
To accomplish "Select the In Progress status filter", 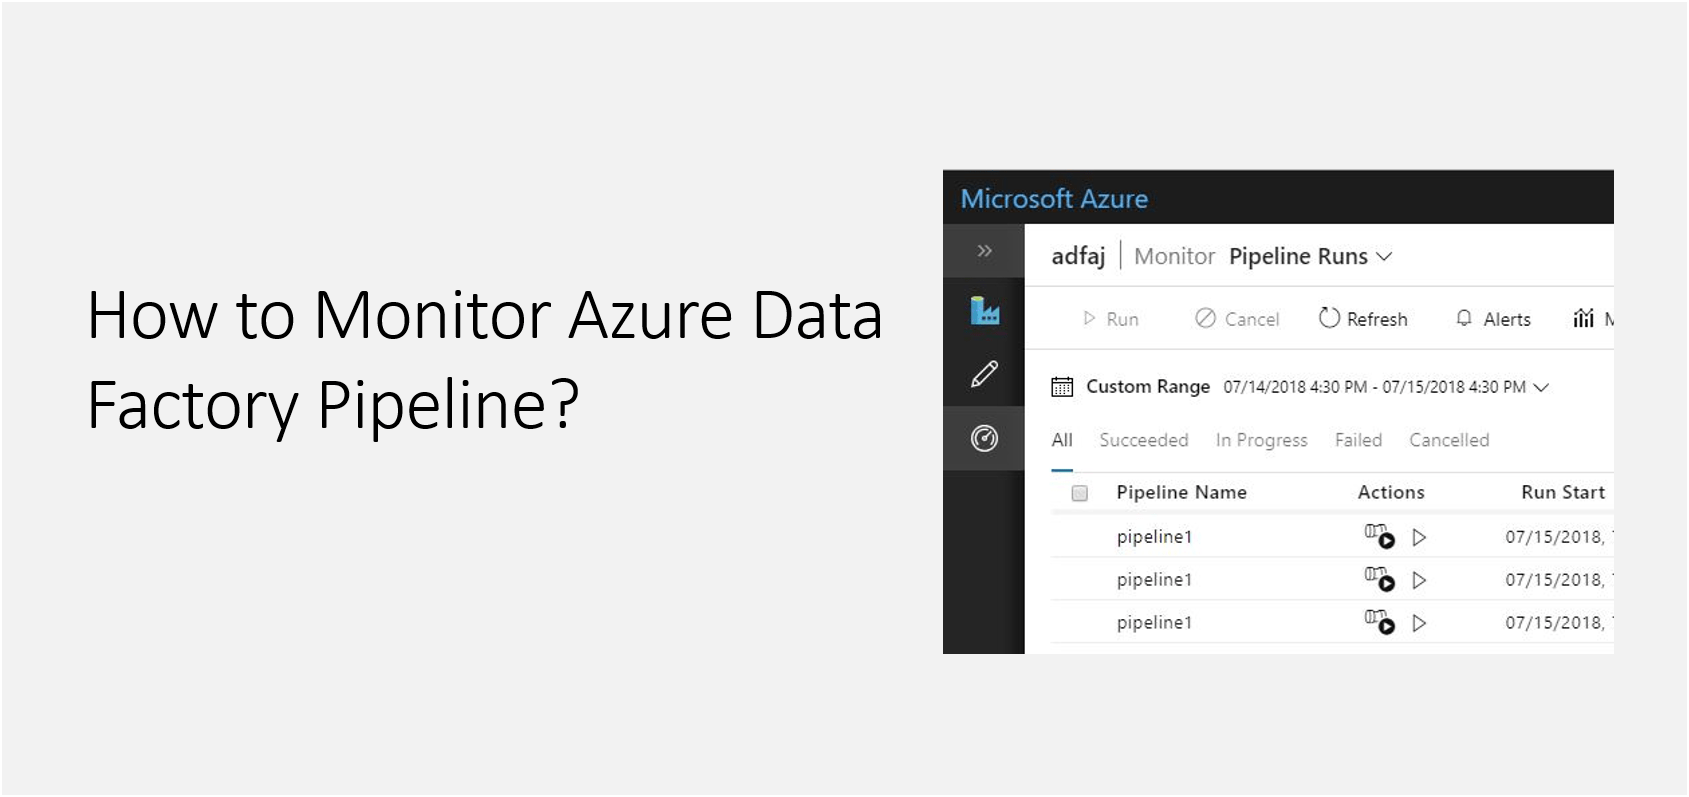I will pos(1260,440).
